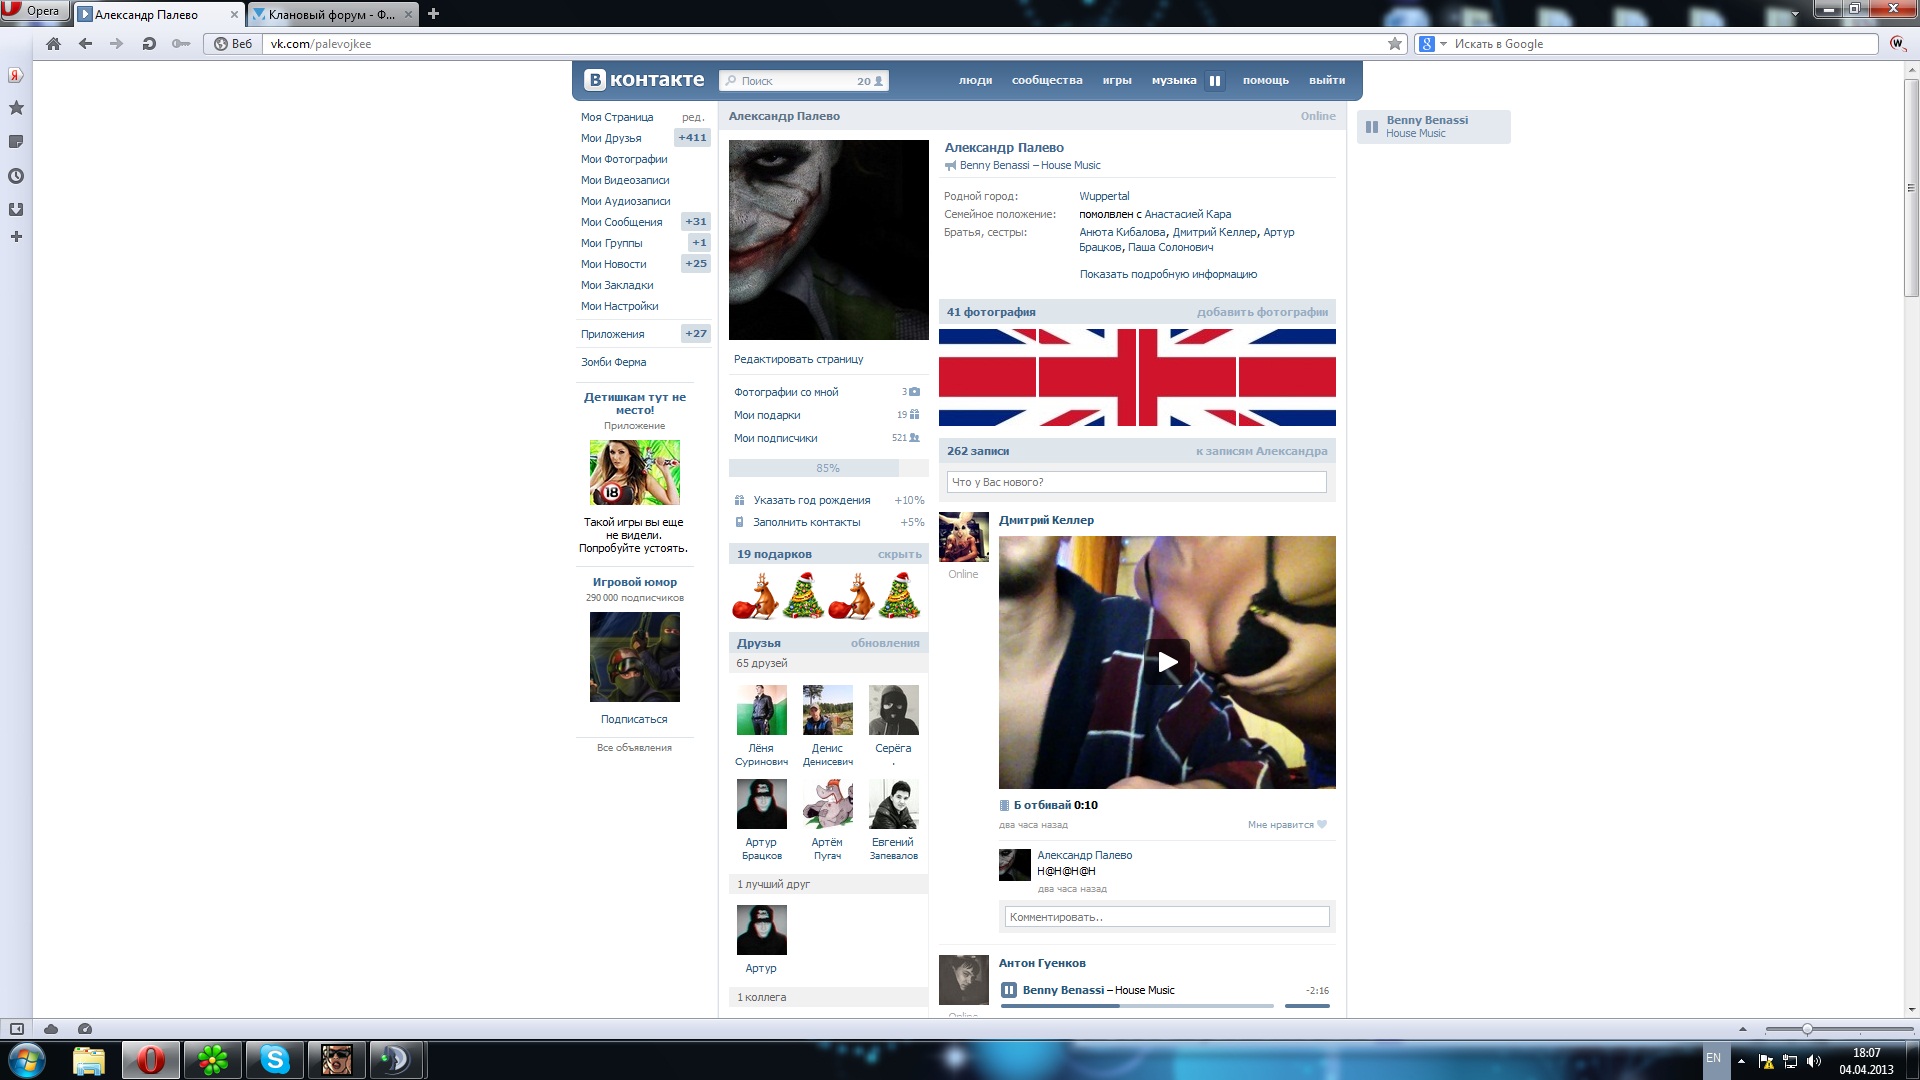Collapse gifts section with скрыть

899,554
